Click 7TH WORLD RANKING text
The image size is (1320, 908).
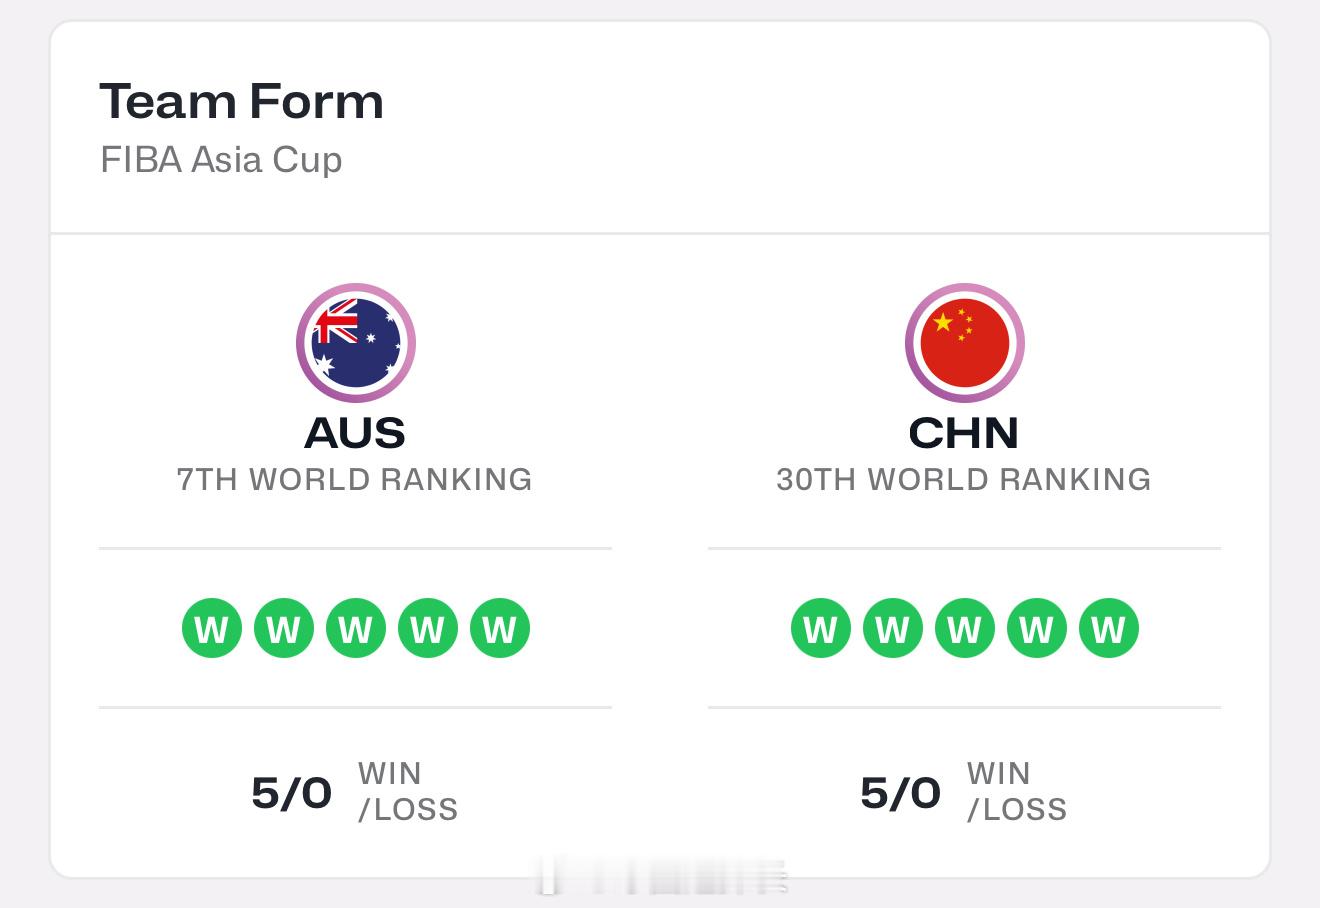(x=355, y=480)
